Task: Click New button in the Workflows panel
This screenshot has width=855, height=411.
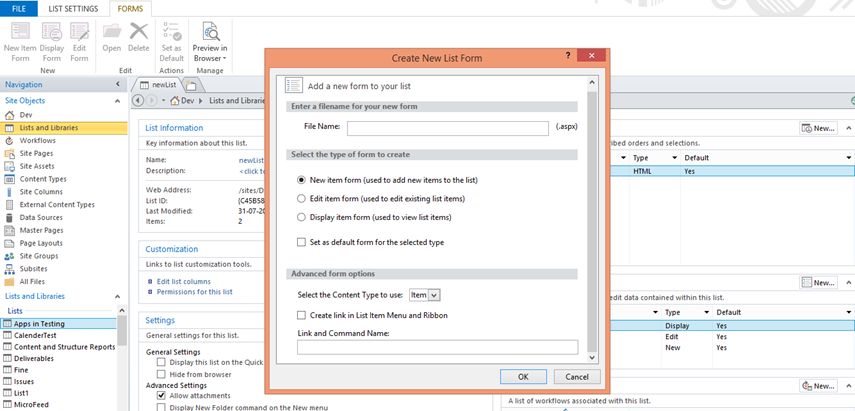Action: pyautogui.click(x=818, y=386)
